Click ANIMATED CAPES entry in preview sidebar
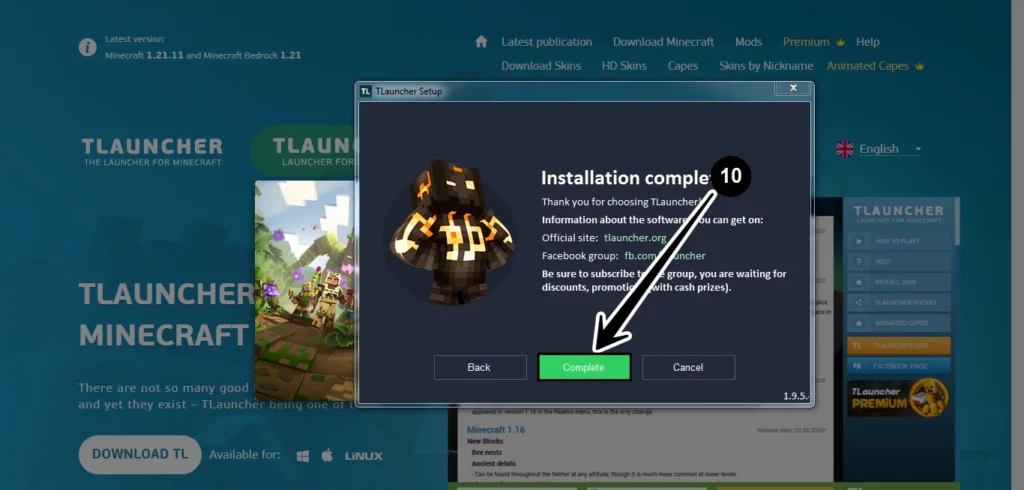The height and width of the screenshot is (490, 1024). (899, 323)
